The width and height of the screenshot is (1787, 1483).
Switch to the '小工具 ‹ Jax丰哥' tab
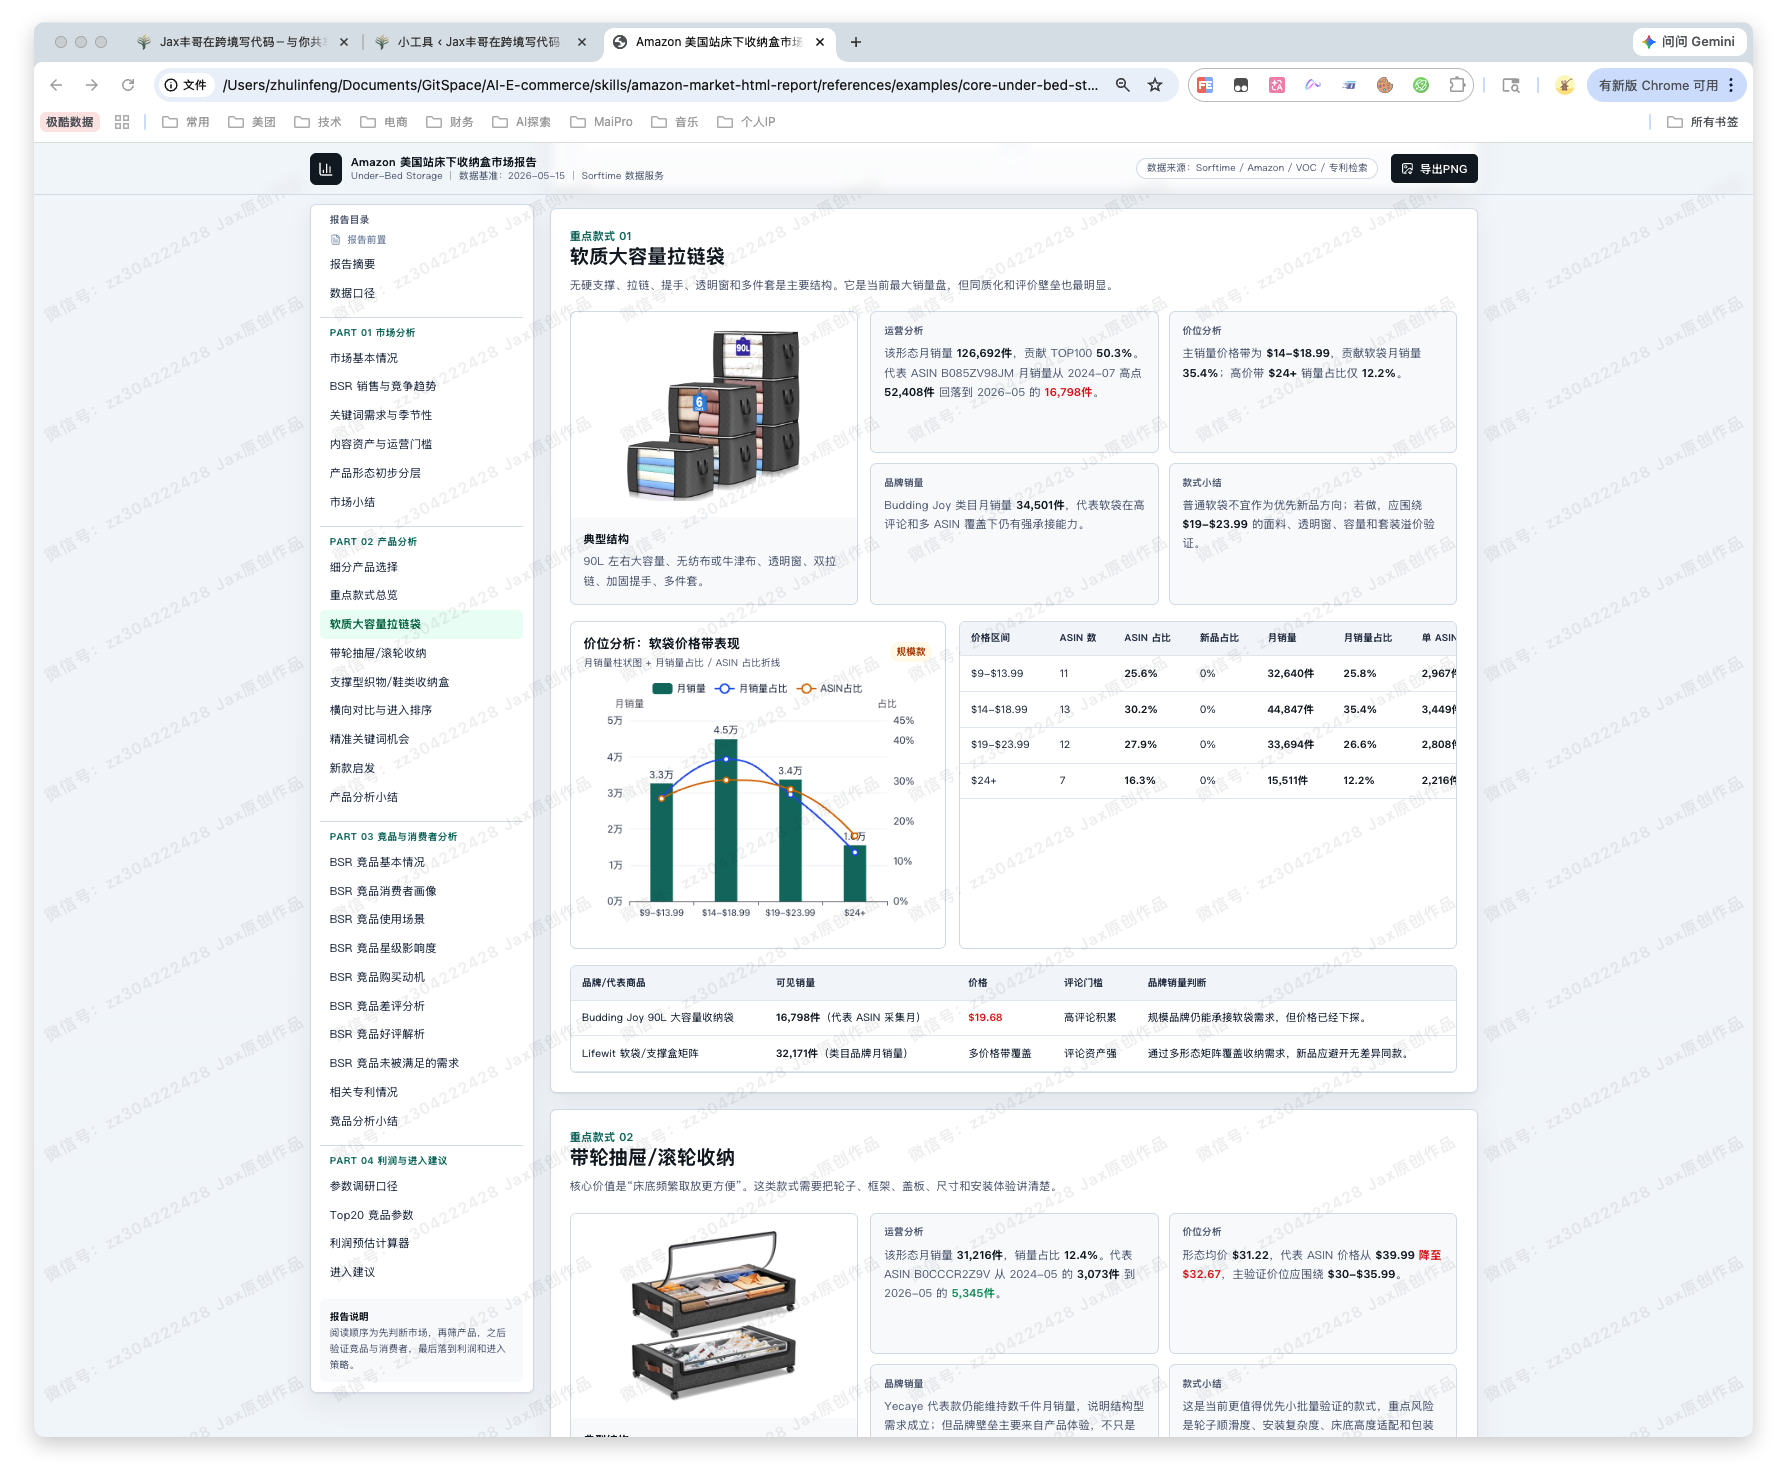point(480,42)
